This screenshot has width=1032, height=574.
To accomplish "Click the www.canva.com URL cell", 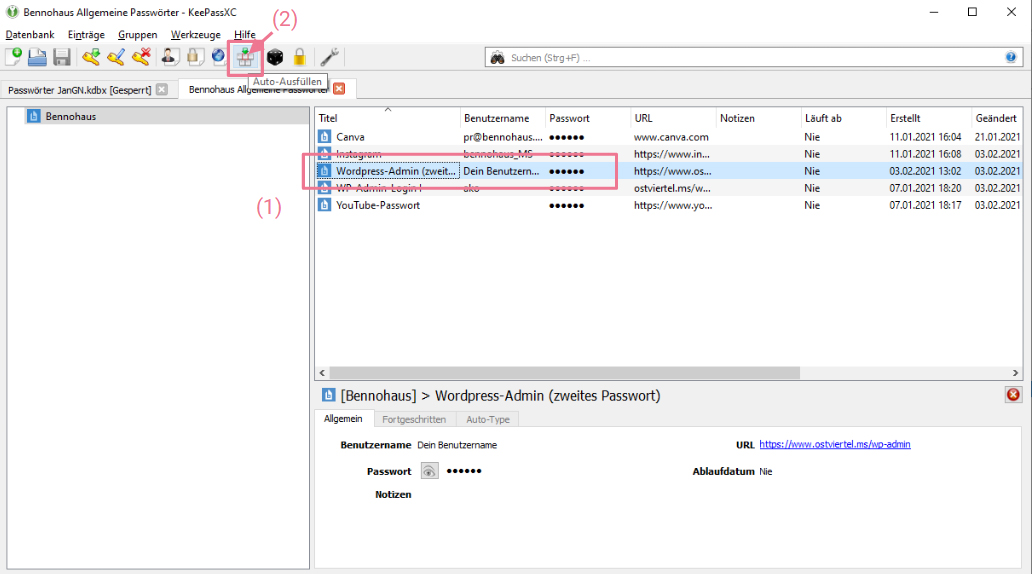I will [671, 137].
